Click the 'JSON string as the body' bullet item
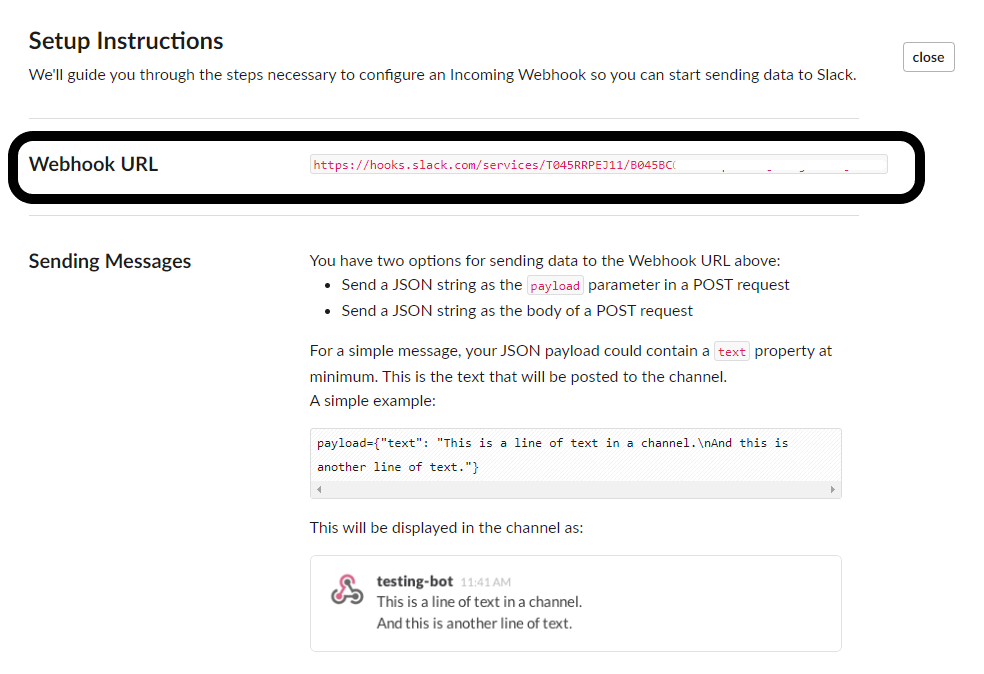Image resolution: width=984 pixels, height=674 pixels. (x=517, y=311)
